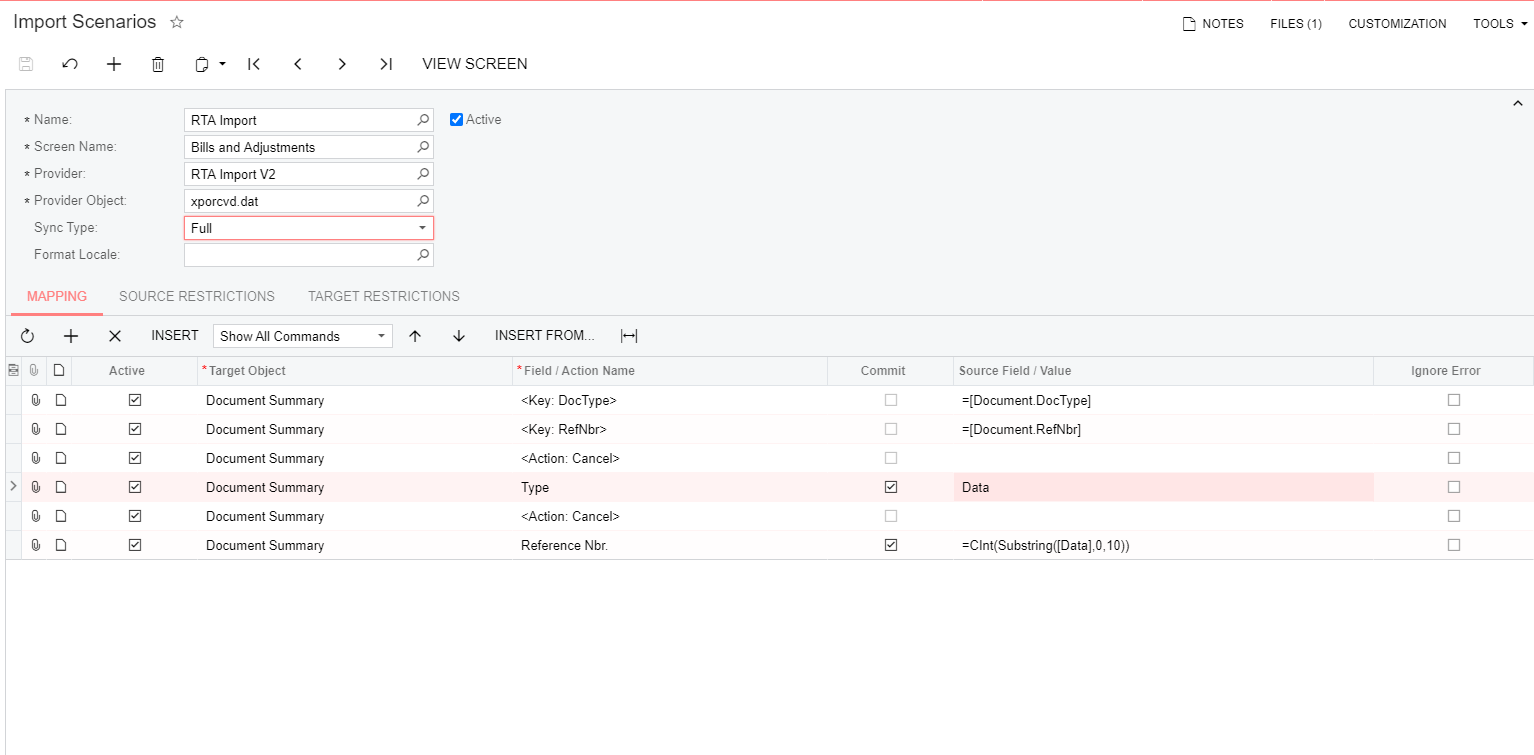The width and height of the screenshot is (1534, 755).
Task: Click the undo/cancel icon in top toolbar
Action: click(70, 64)
